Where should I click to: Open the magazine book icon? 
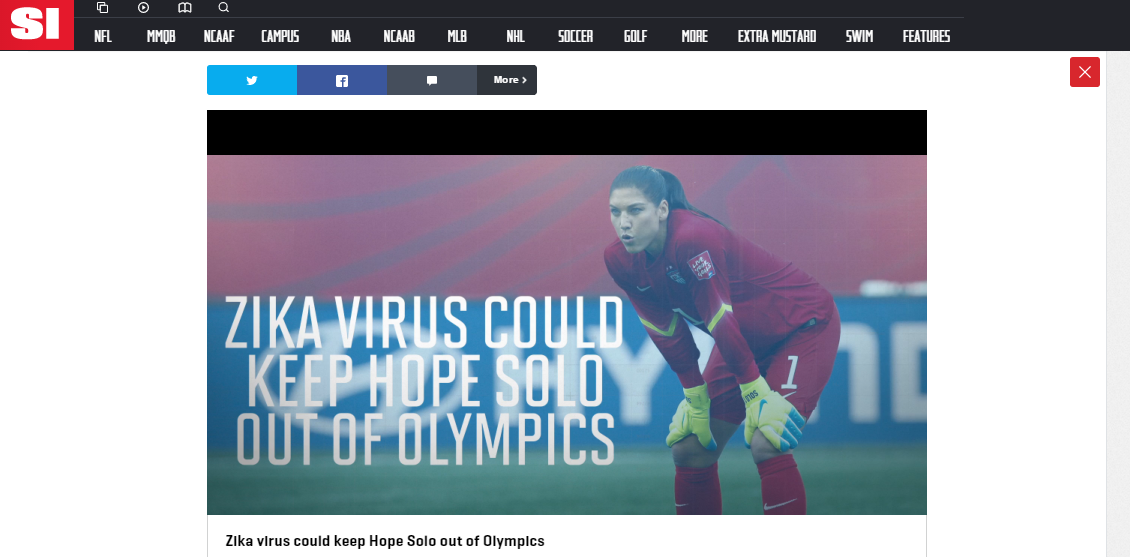click(x=184, y=8)
